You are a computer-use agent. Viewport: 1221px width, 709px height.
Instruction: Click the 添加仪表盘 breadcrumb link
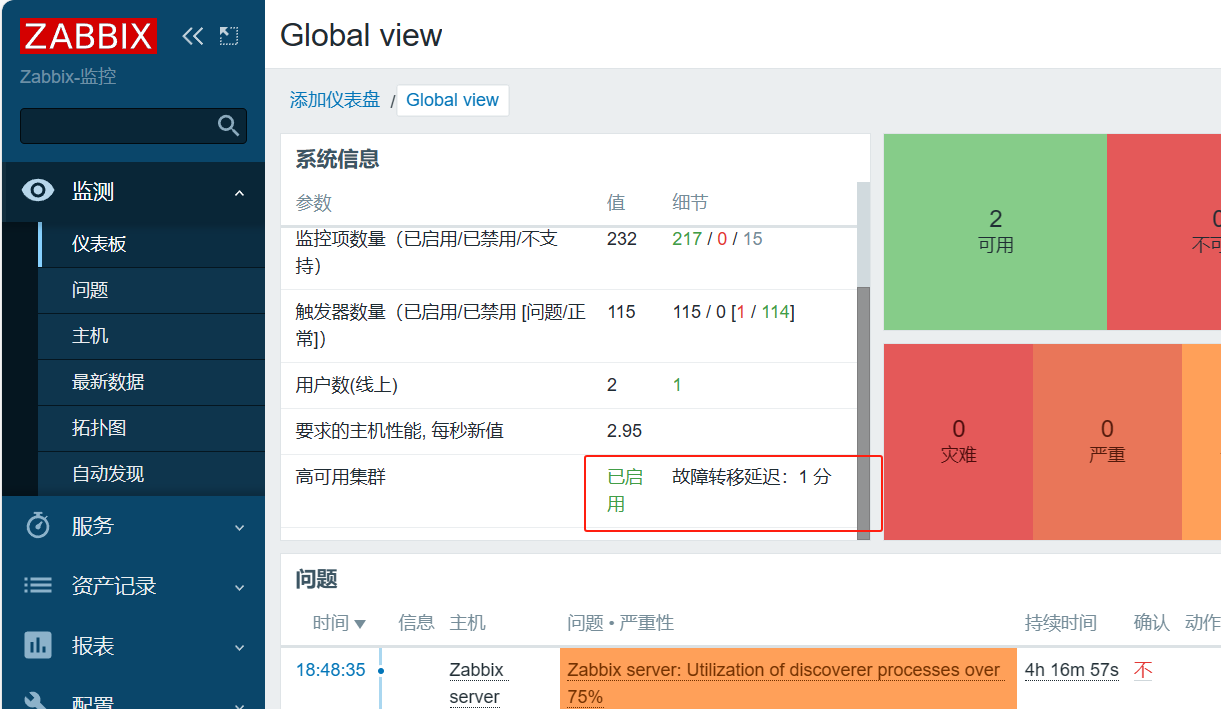335,100
